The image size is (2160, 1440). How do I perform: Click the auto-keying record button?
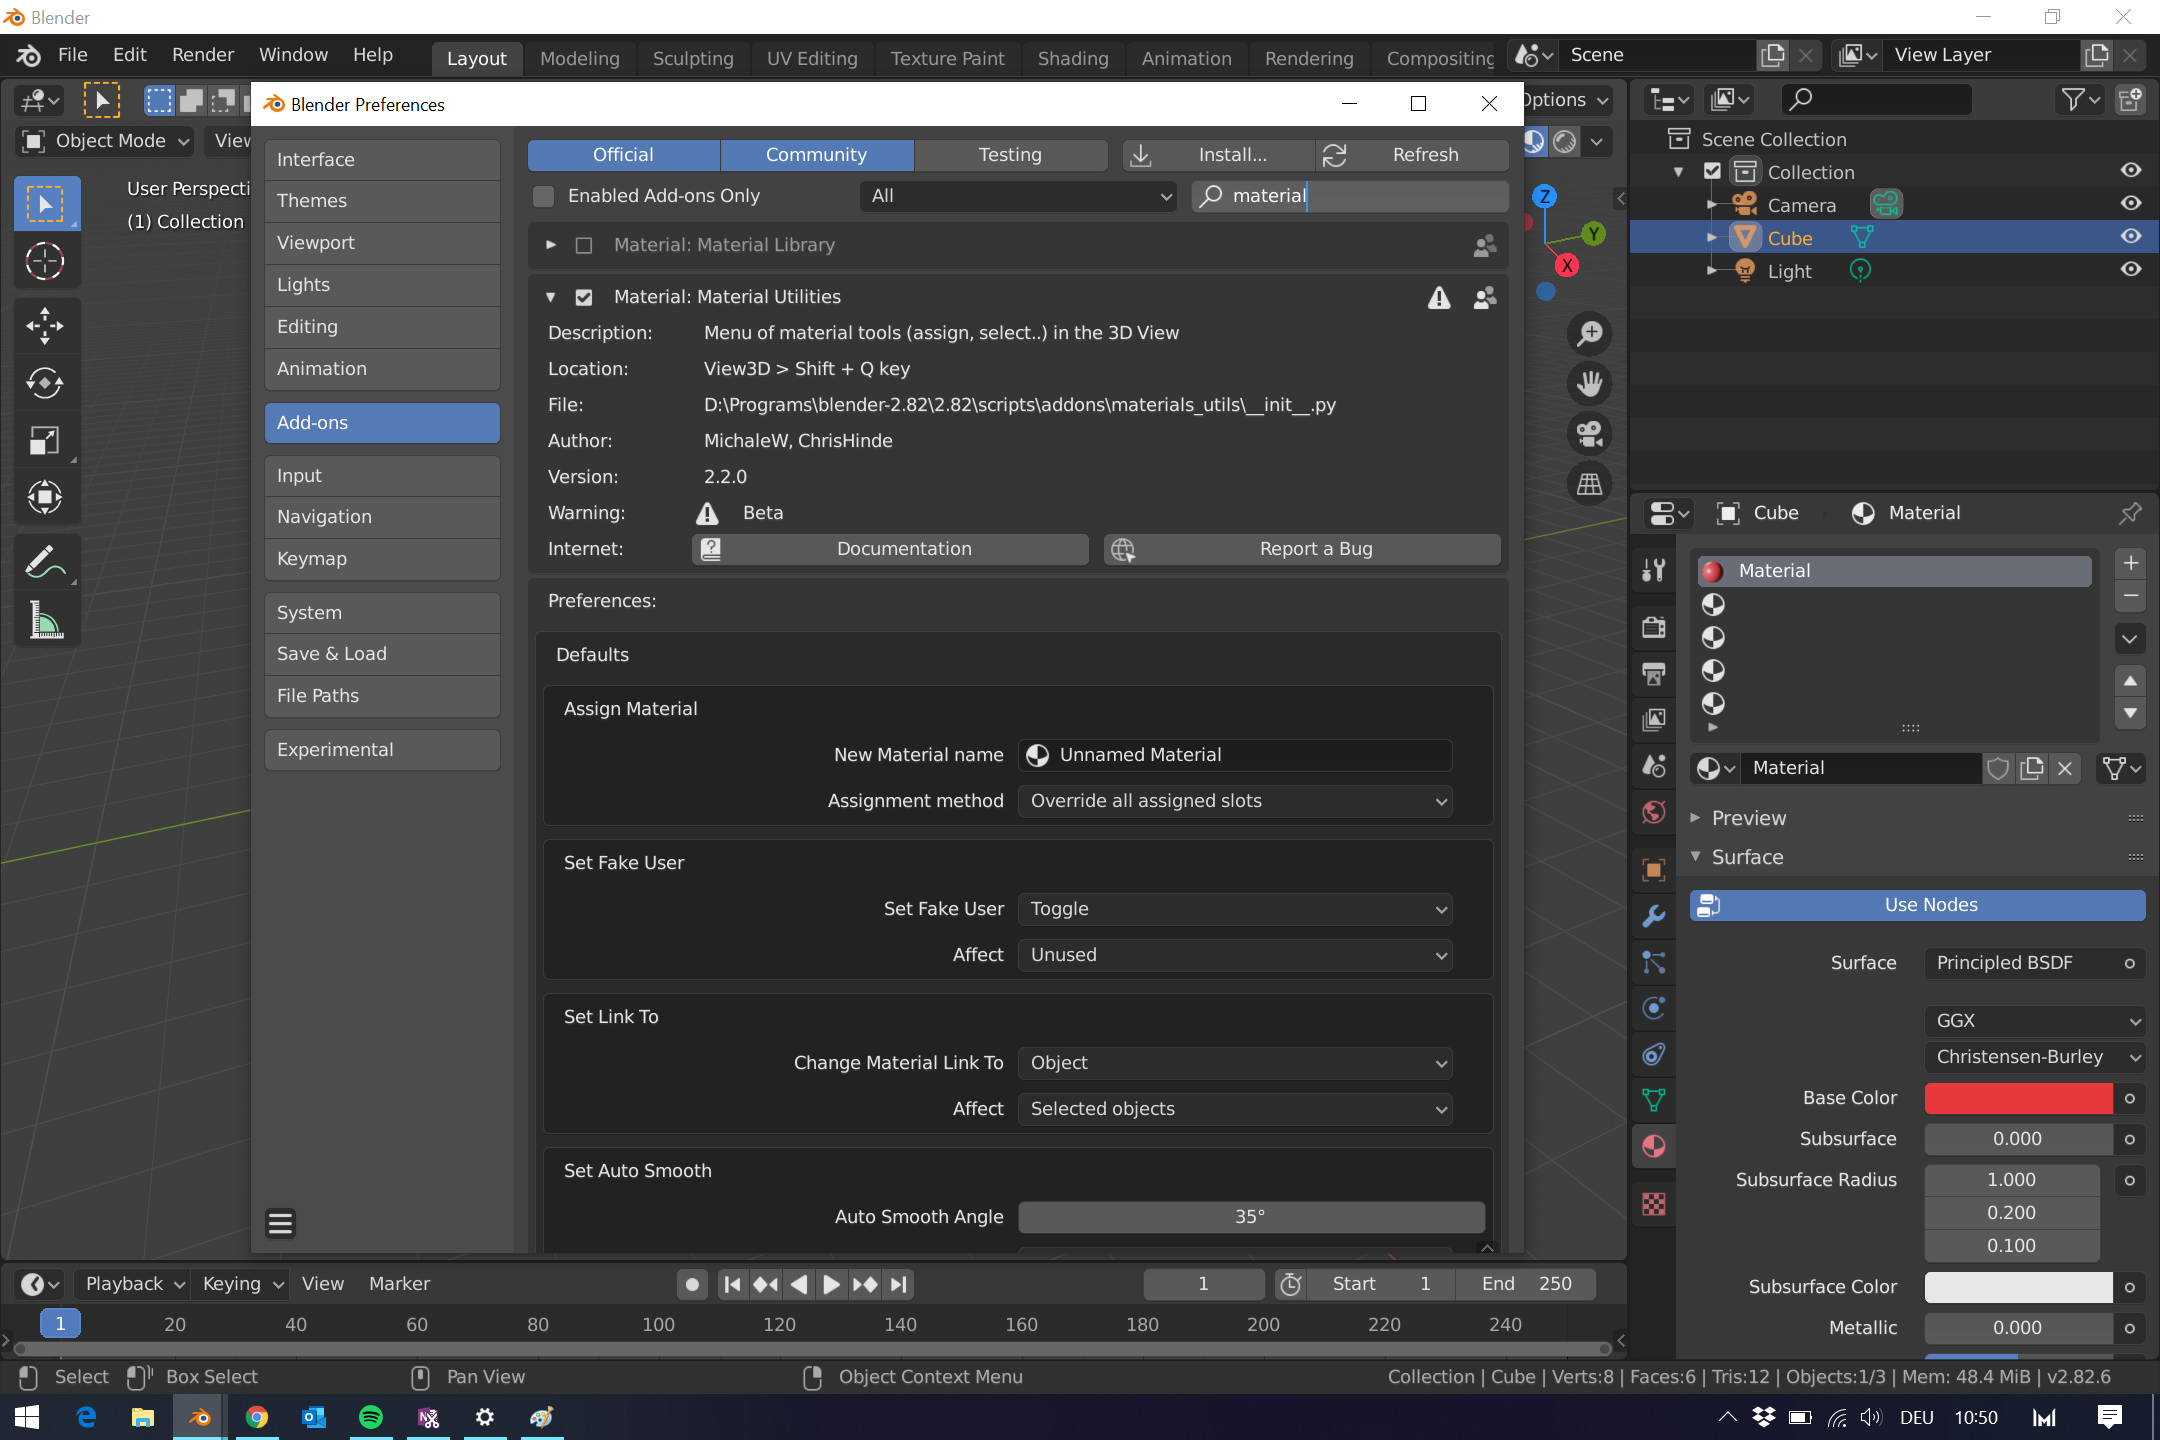(x=692, y=1284)
